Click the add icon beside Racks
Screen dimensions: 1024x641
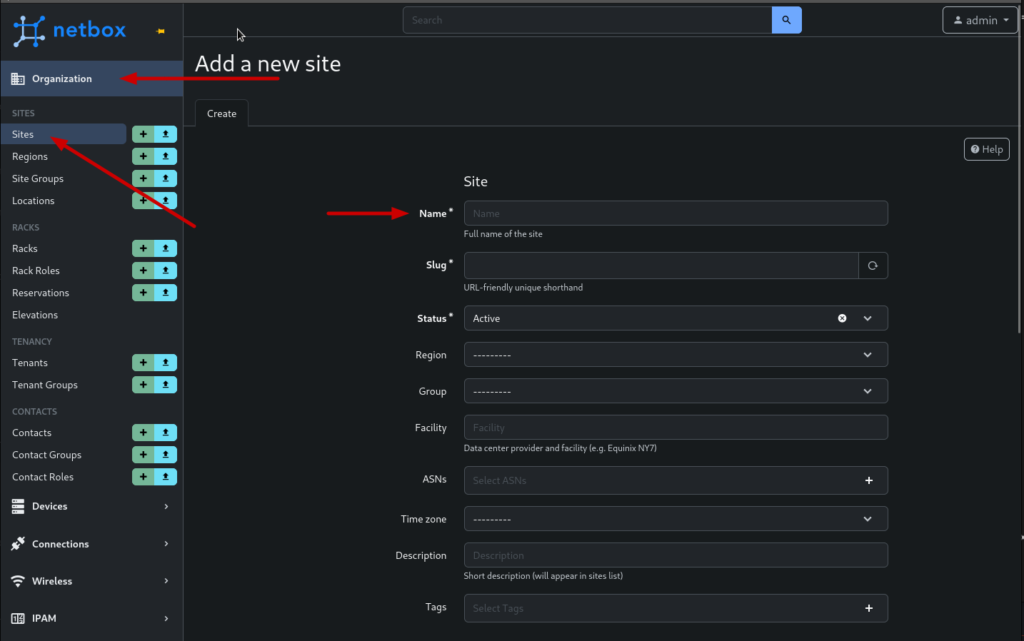coord(143,248)
